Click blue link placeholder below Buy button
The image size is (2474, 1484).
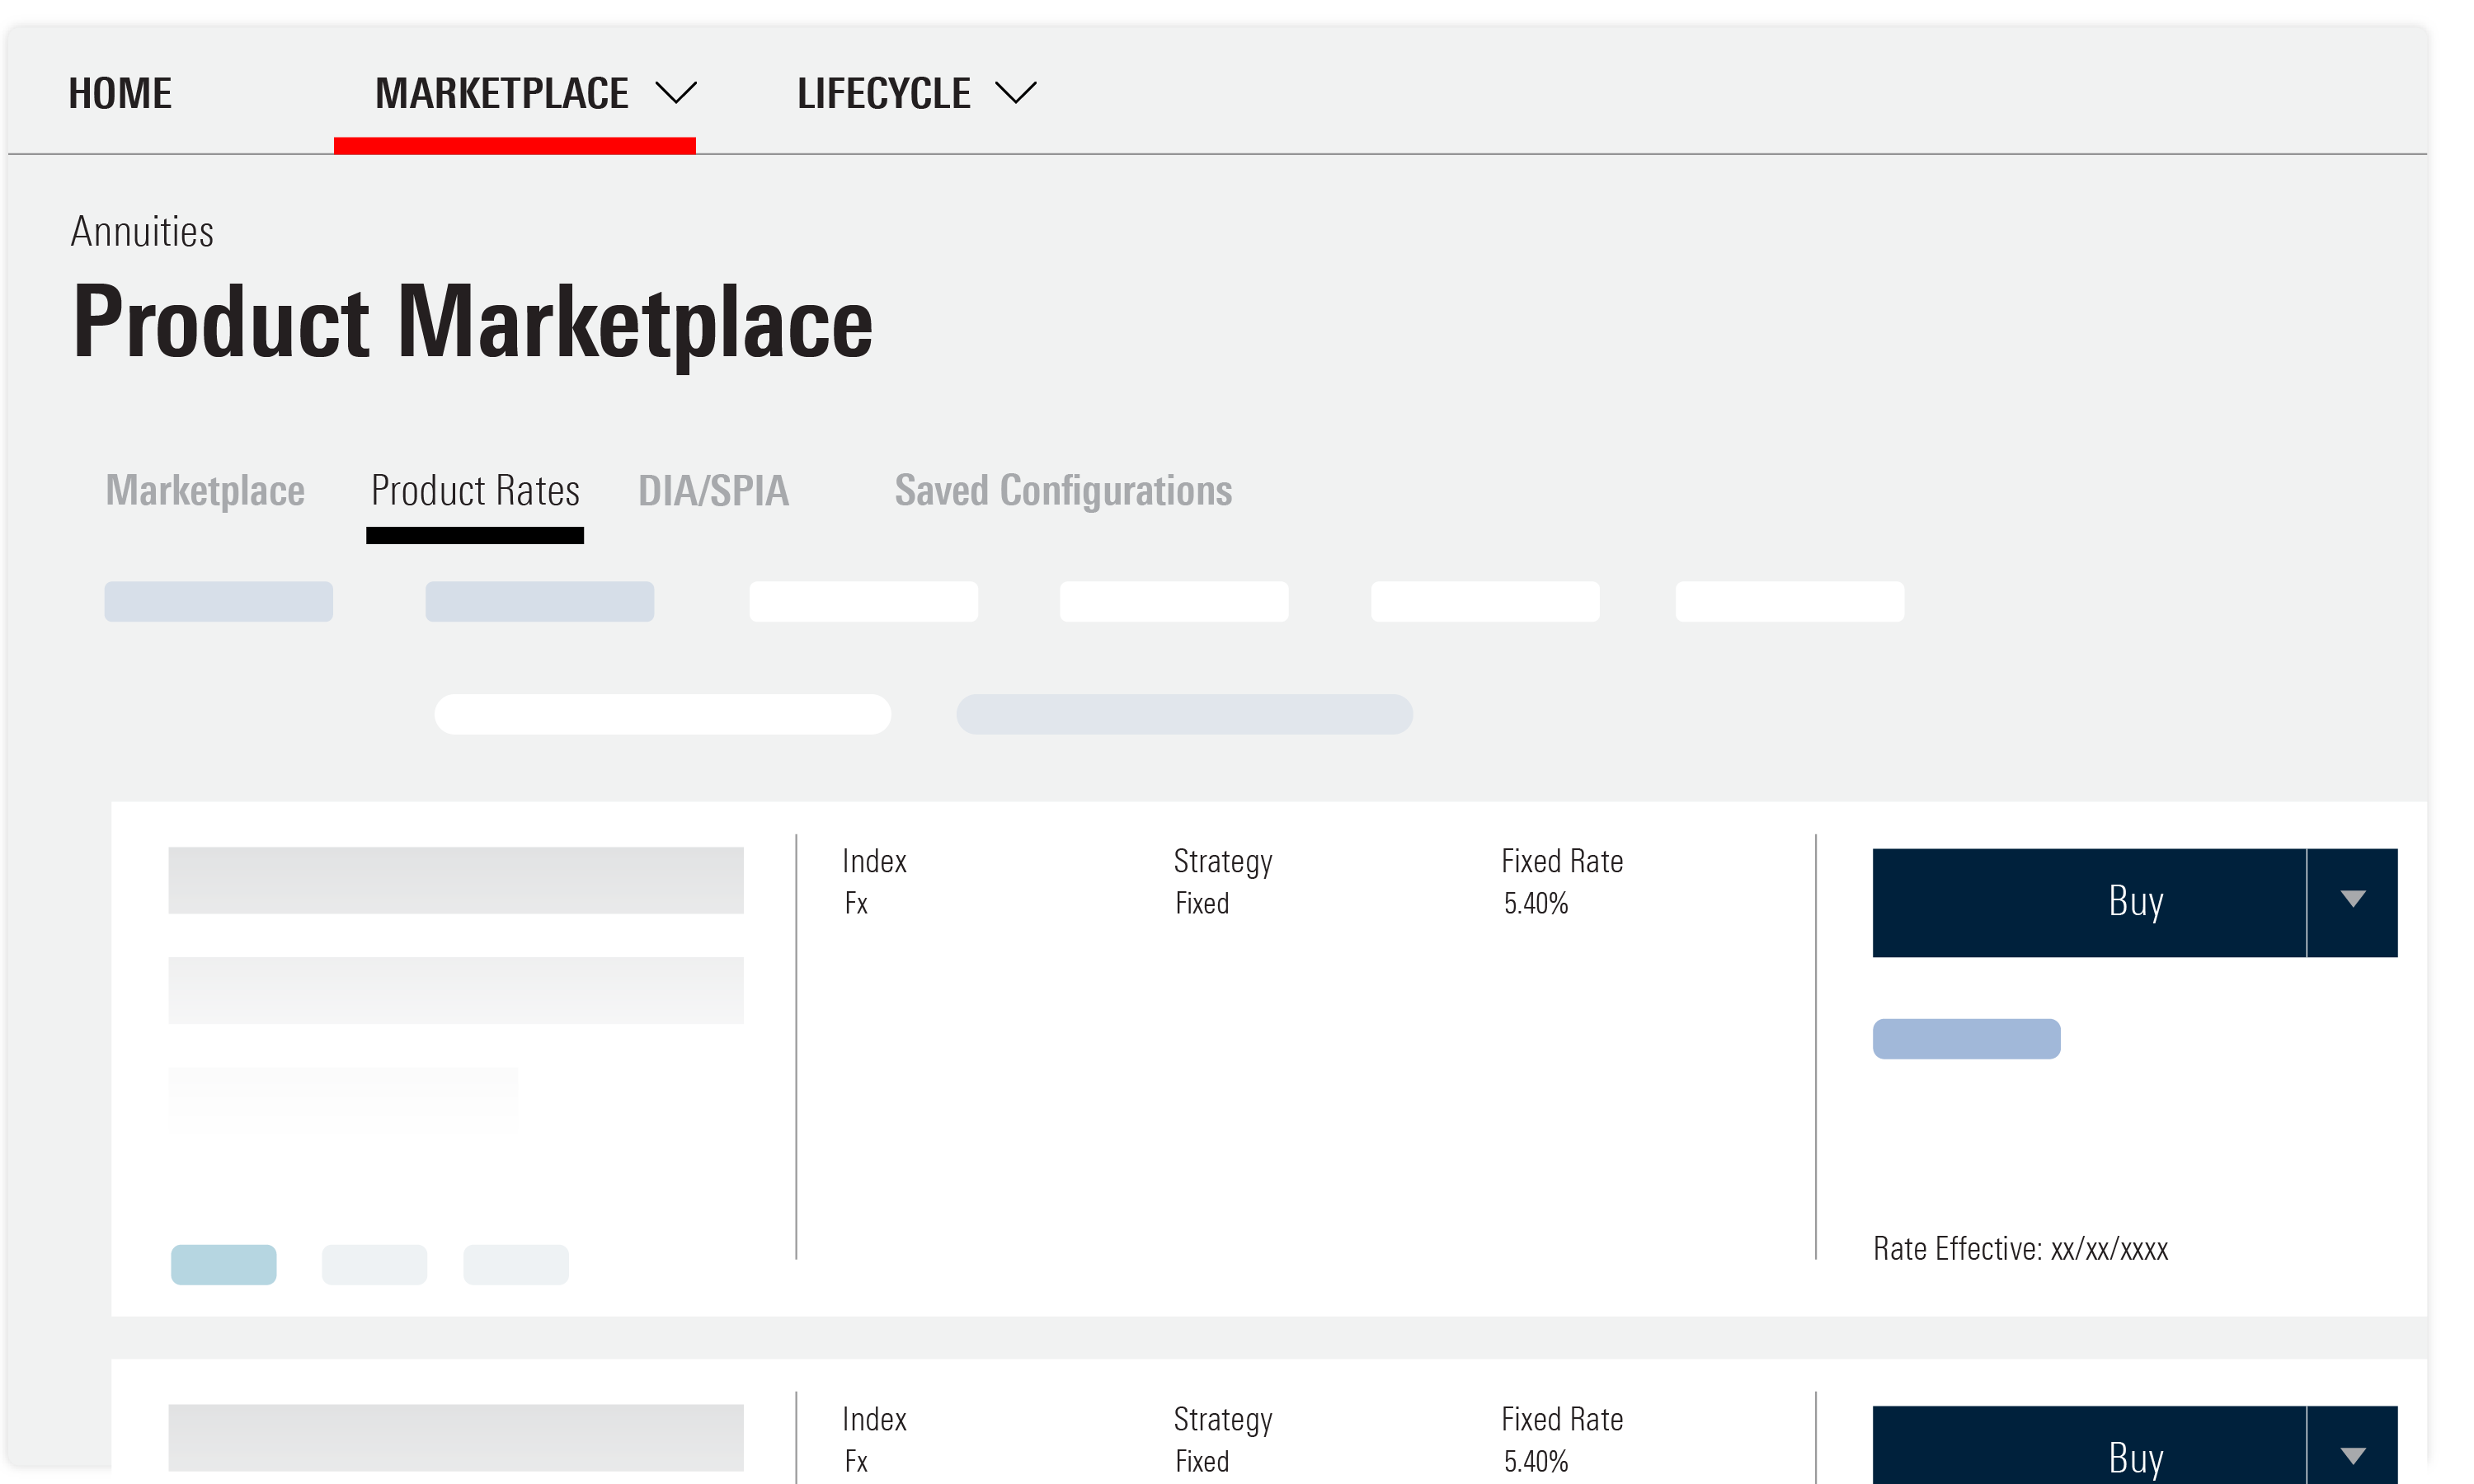[x=1965, y=1038]
